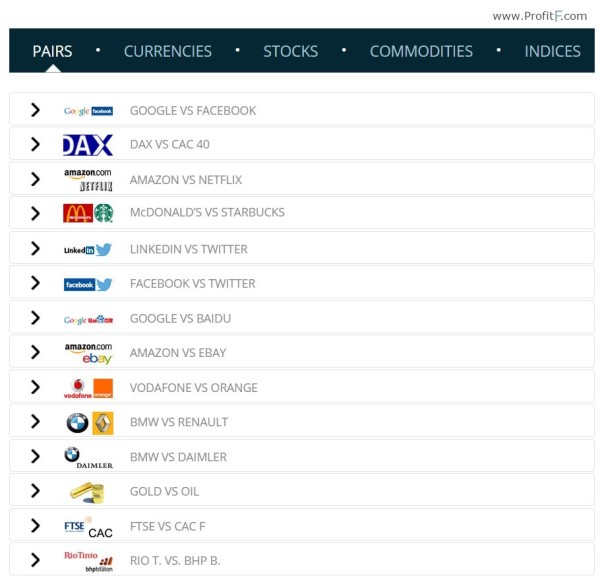Open the INDICES tab
The height and width of the screenshot is (582, 600).
(552, 51)
